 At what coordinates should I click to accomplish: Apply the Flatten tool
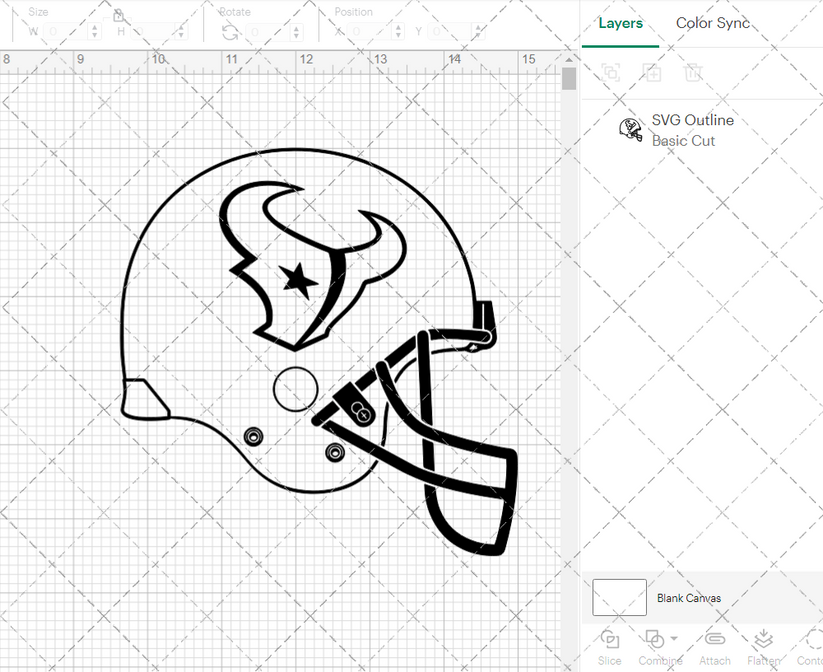tap(763, 640)
